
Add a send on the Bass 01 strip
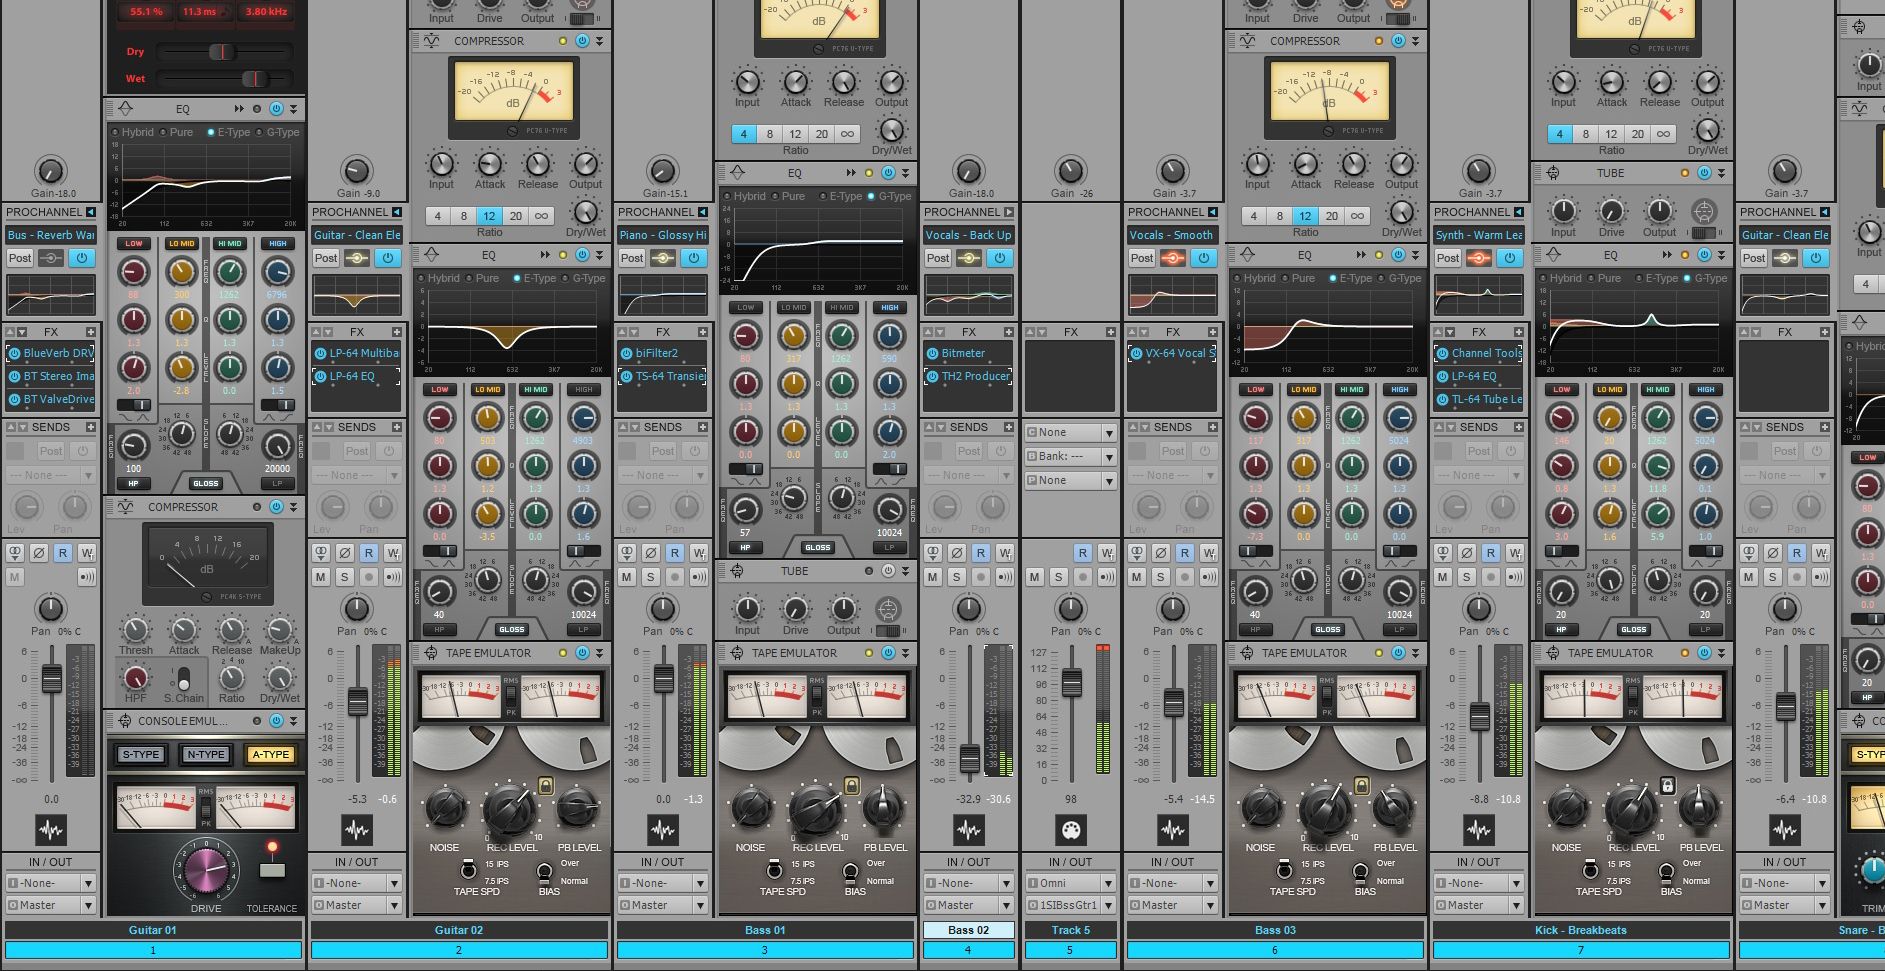(x=703, y=427)
